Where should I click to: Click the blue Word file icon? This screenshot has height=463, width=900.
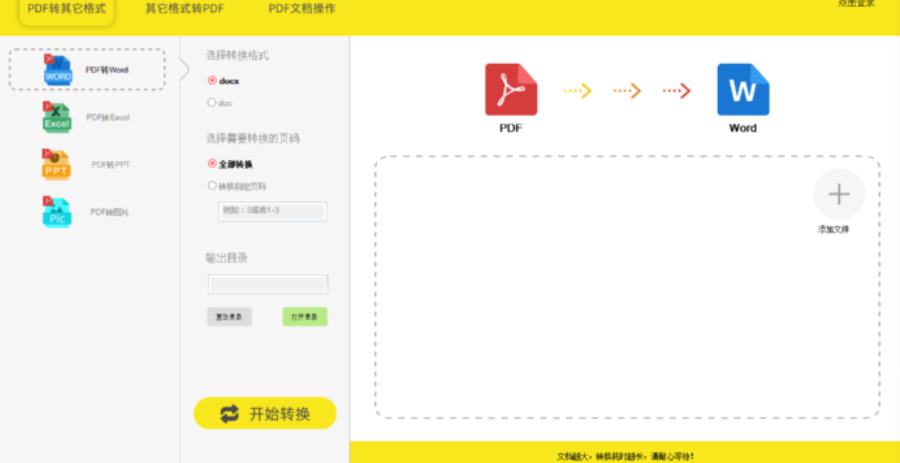click(x=743, y=90)
